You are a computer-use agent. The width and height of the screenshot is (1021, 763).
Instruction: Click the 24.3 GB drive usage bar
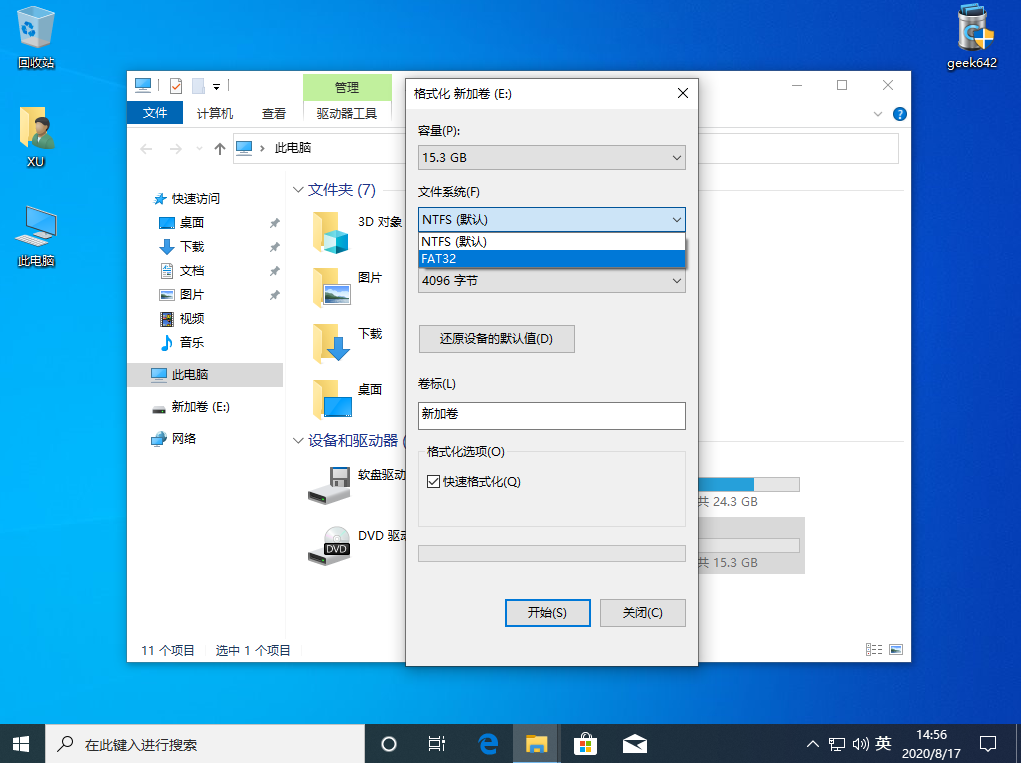click(749, 484)
